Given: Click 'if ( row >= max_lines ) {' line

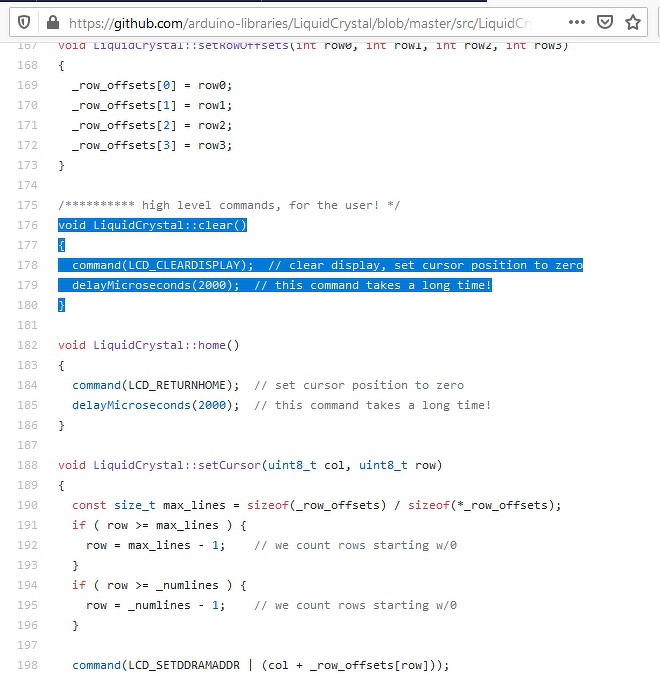Looking at the screenshot, I should pyautogui.click(x=159, y=525).
